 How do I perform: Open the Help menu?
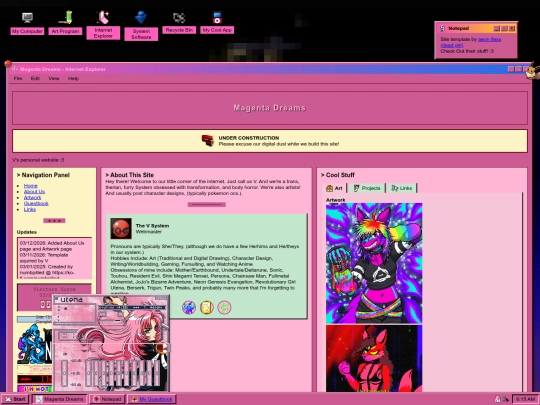[x=73, y=79]
